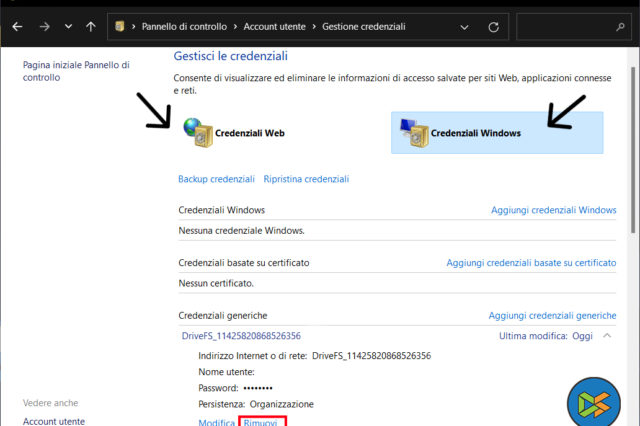This screenshot has width=640, height=426.
Task: Click the back navigation arrow
Action: [17, 26]
